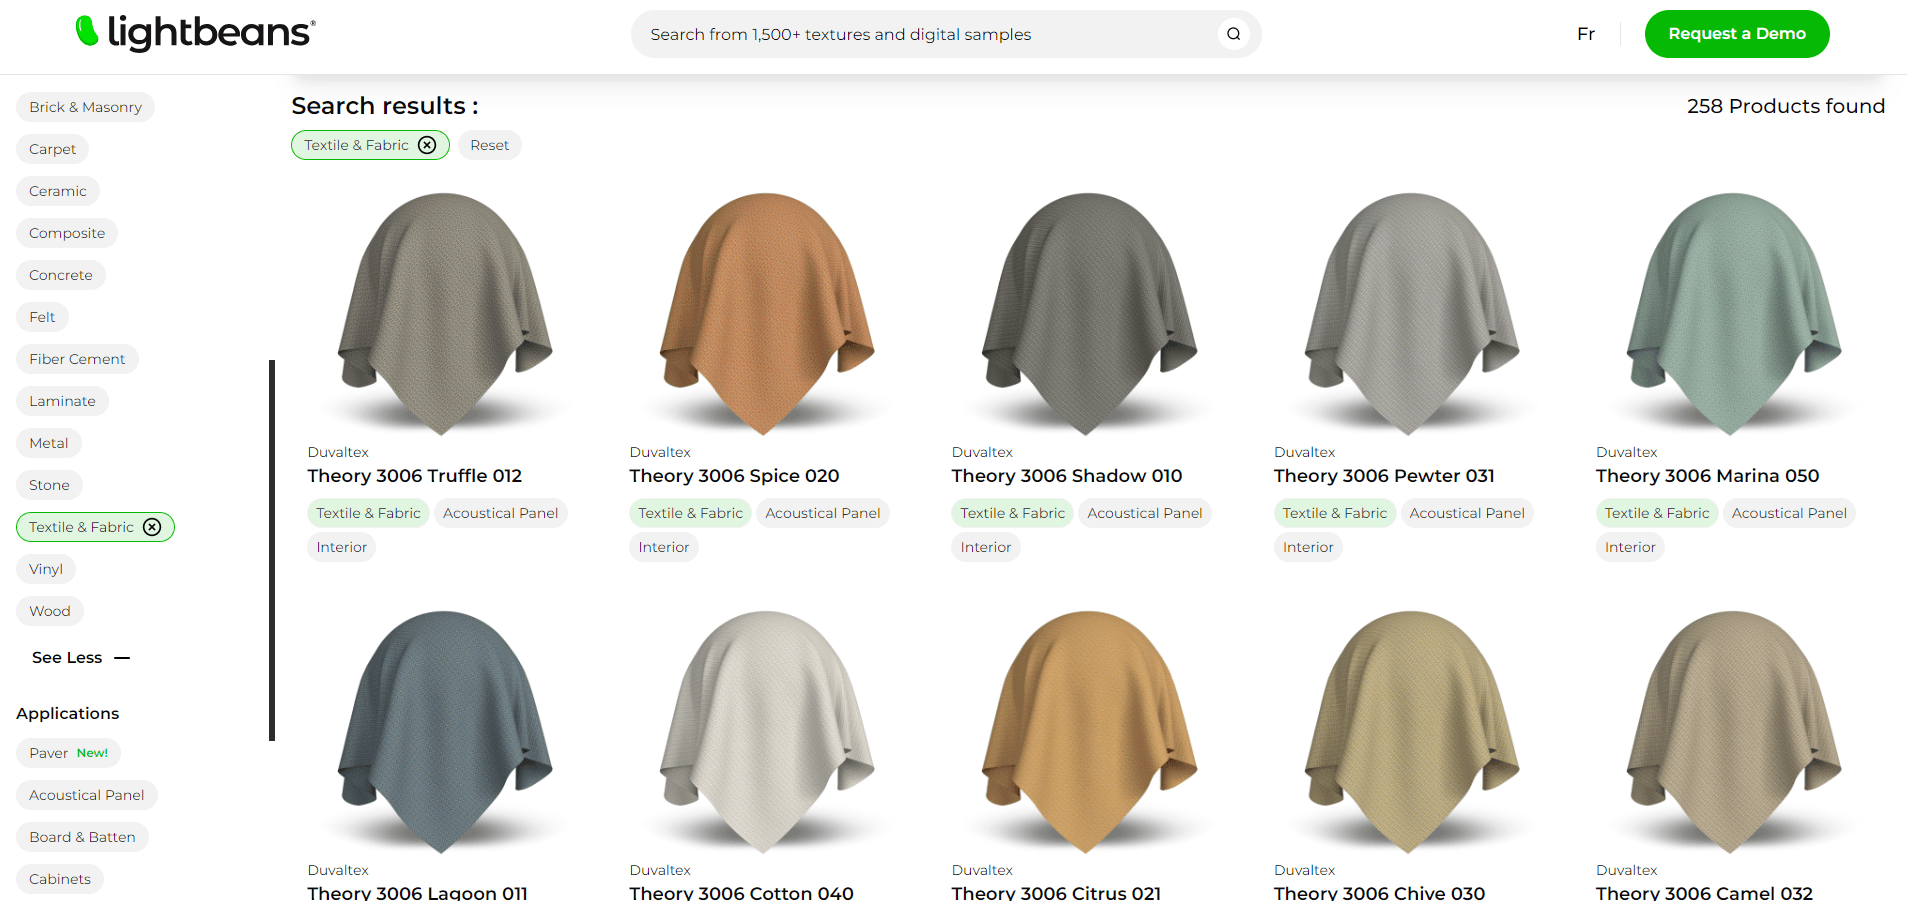
Task: Remove Textile & Fabric chip above results
Action: click(427, 145)
